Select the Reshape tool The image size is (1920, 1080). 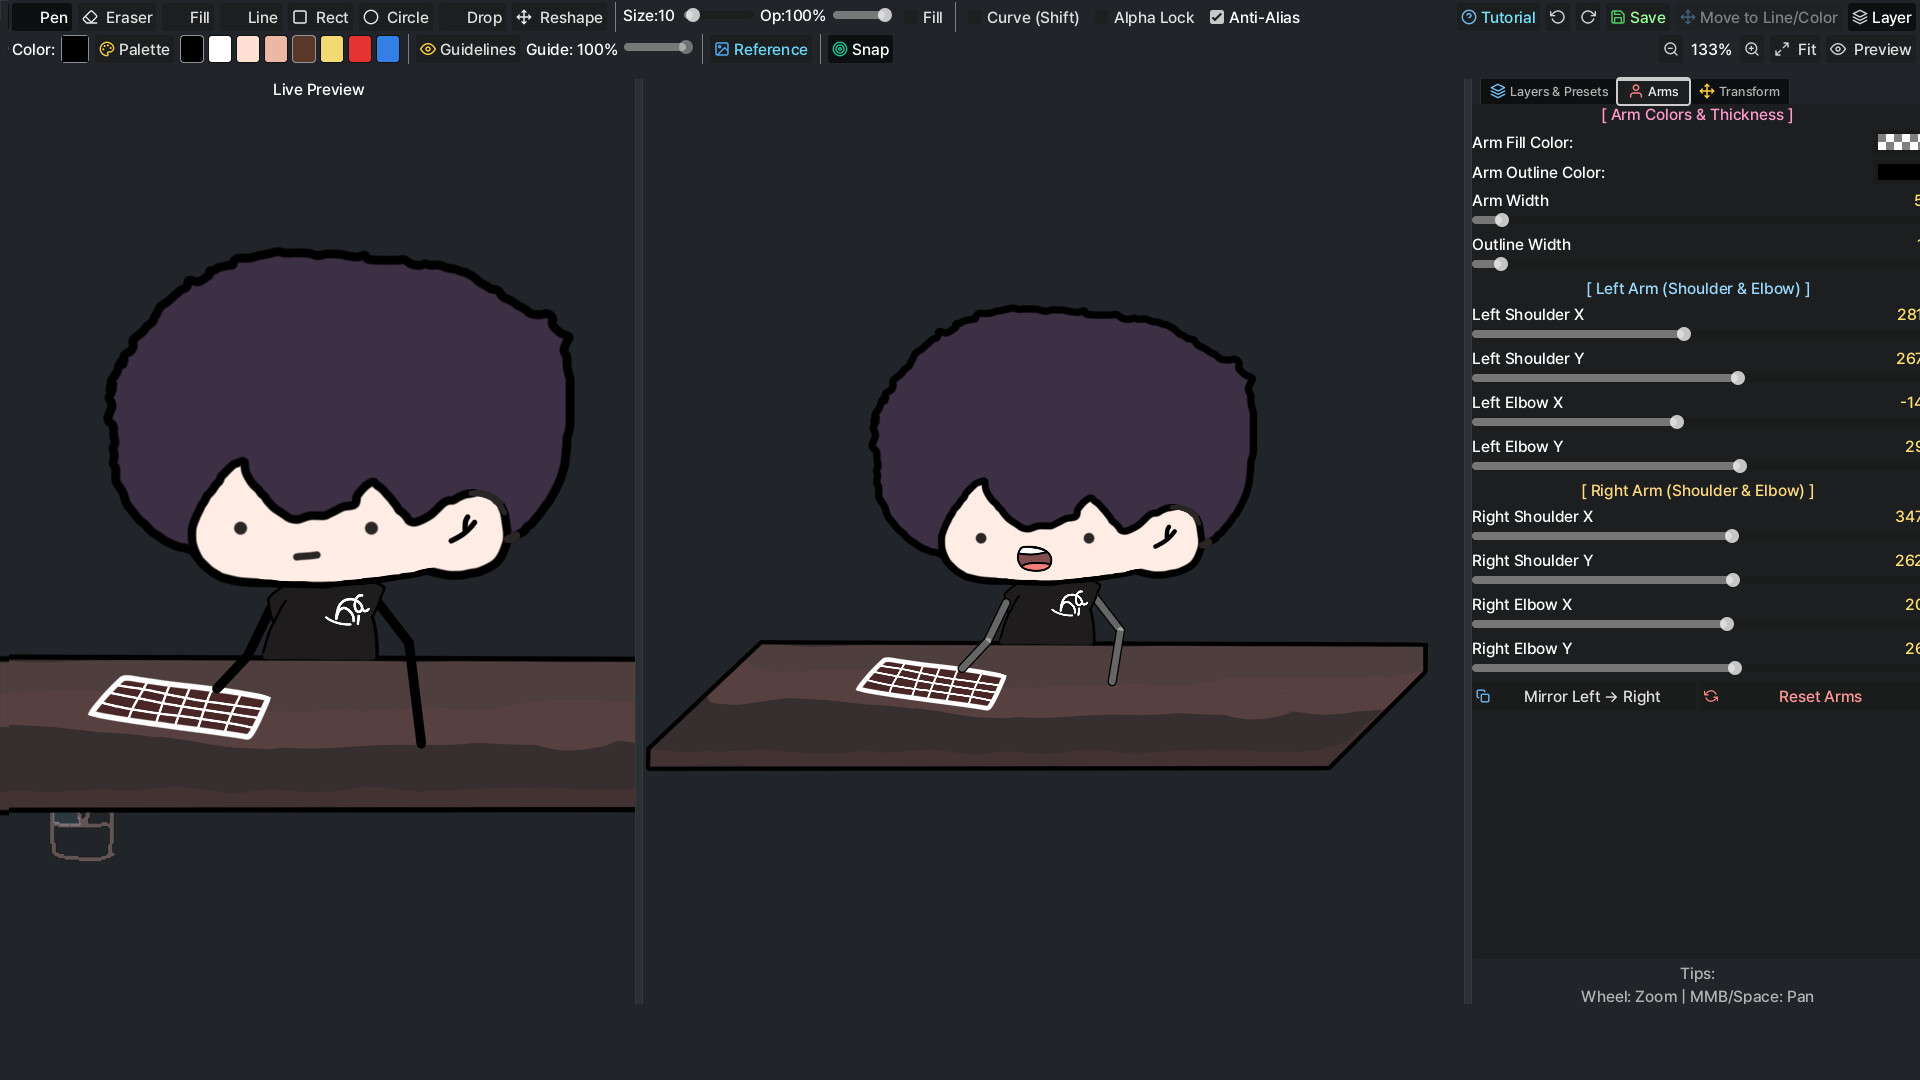(559, 17)
